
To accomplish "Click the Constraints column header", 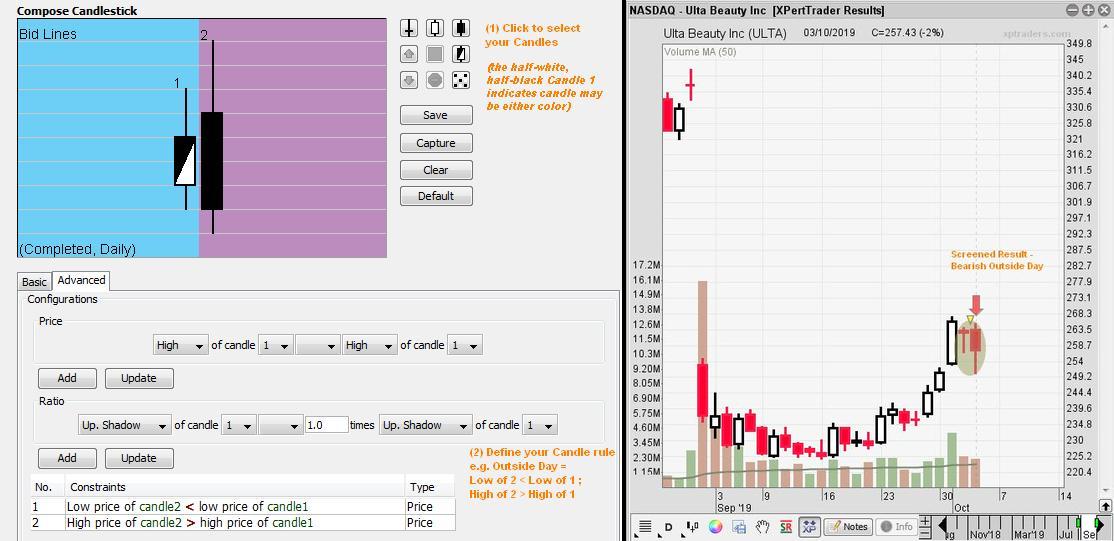I will [x=234, y=487].
